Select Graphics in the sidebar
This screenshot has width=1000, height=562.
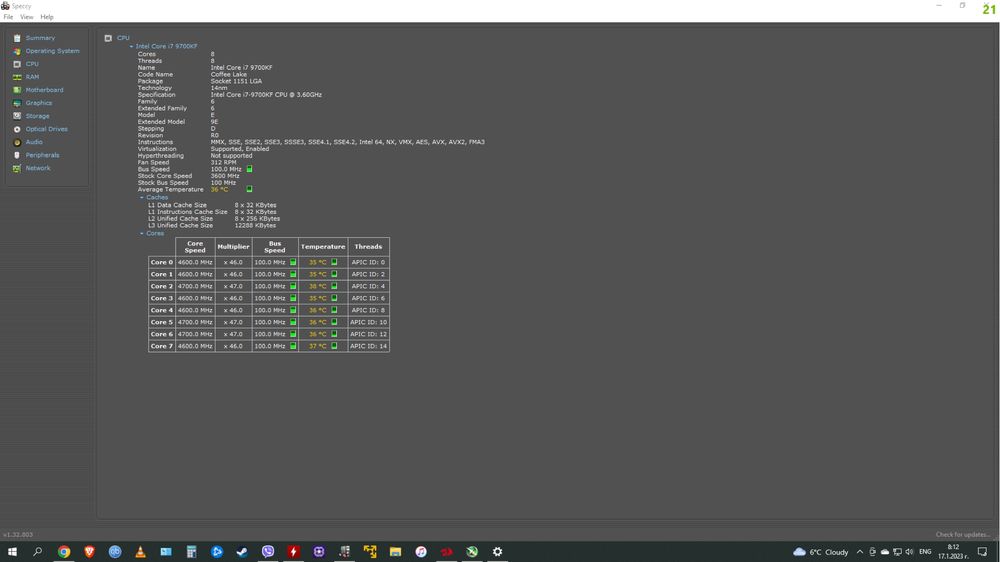coord(39,103)
